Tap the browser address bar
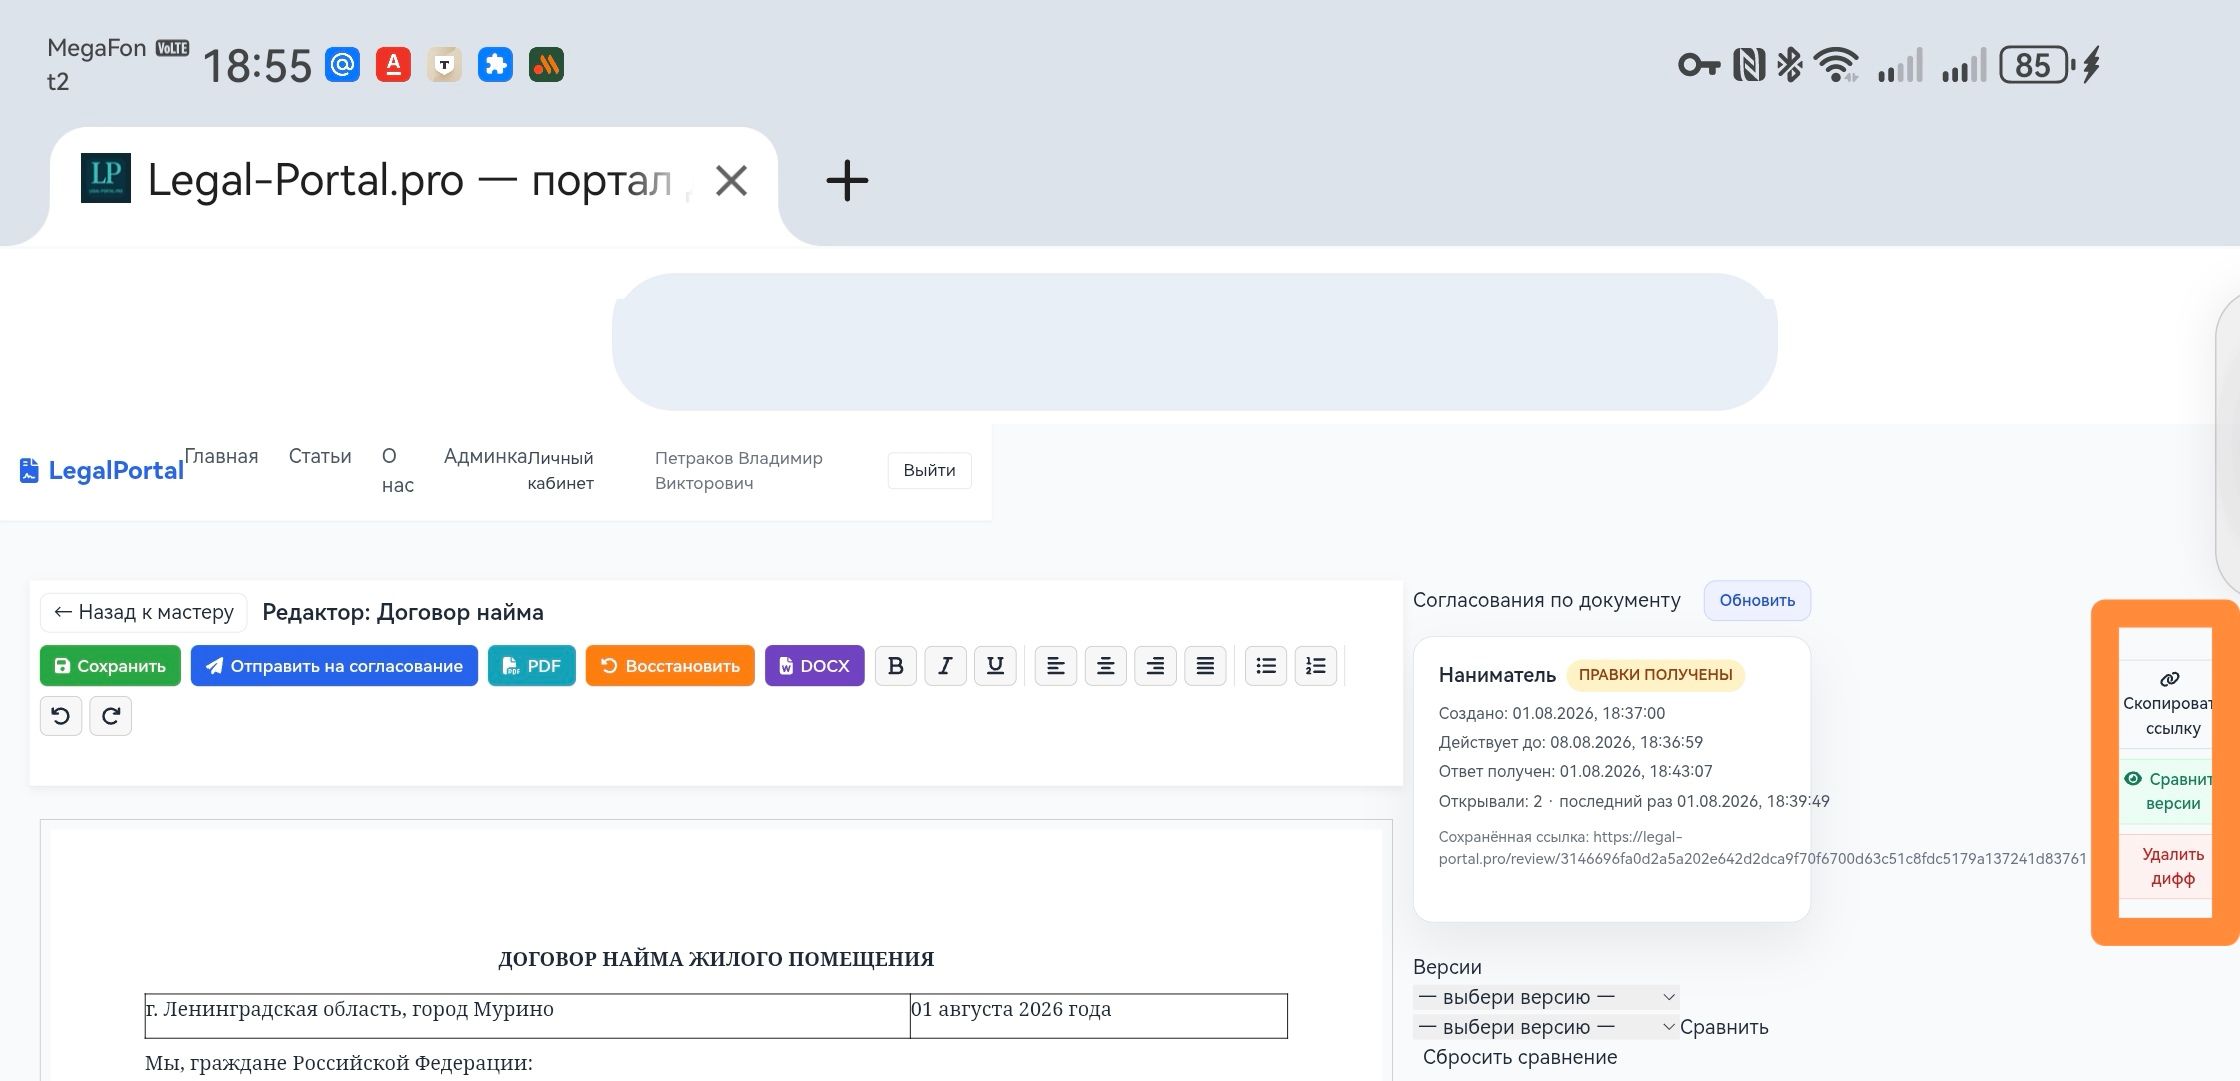This screenshot has width=2240, height=1081. pos(1194,342)
